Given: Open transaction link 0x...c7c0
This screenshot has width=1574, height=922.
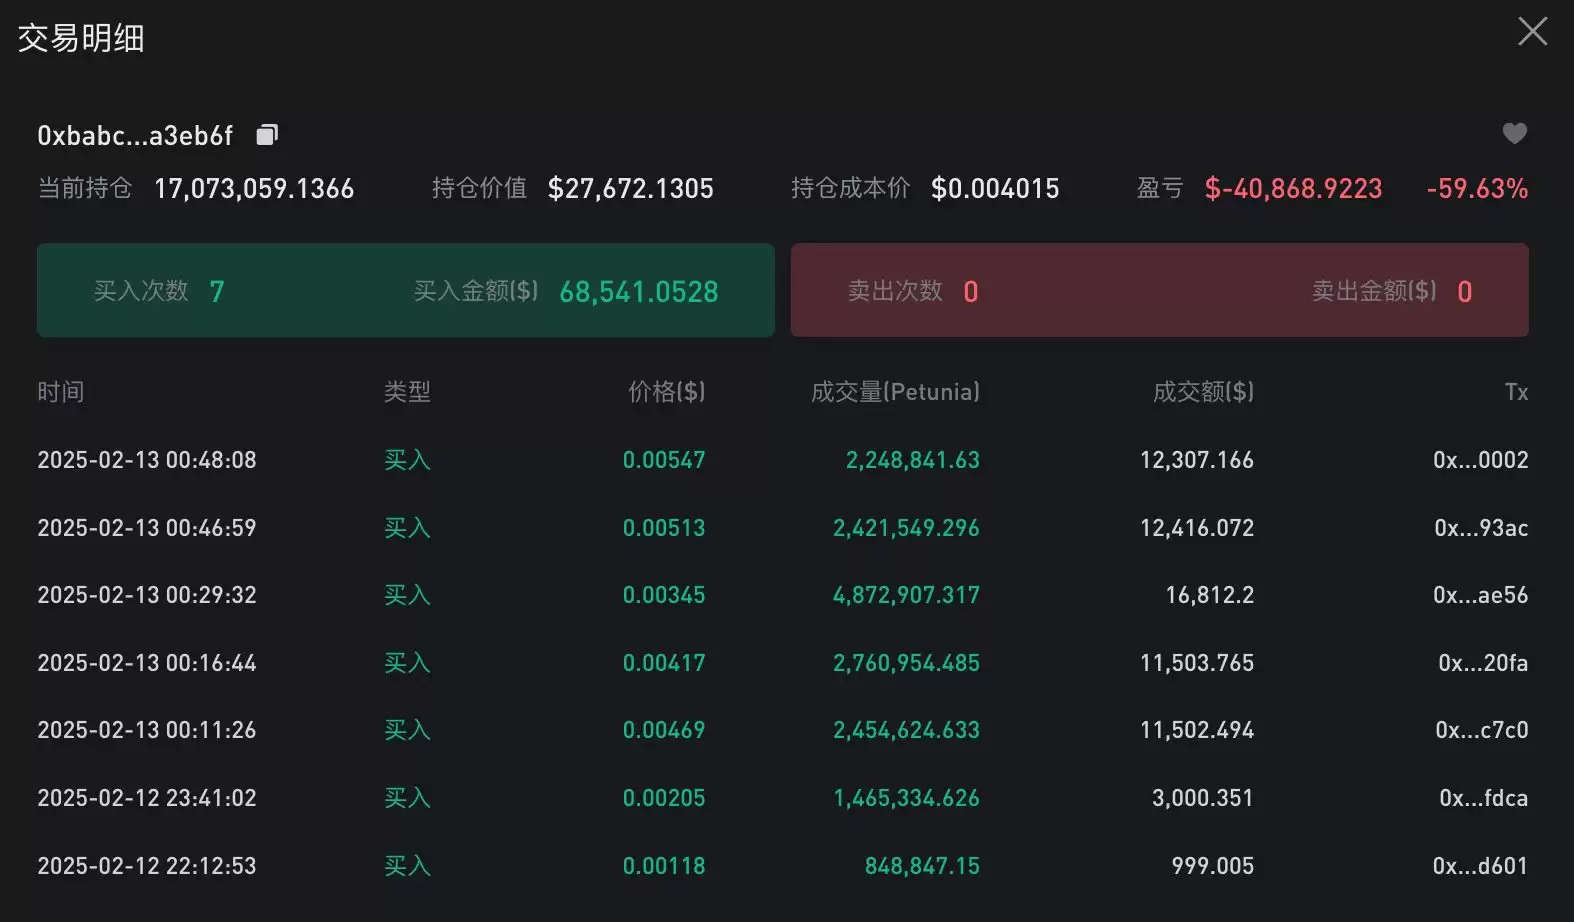Looking at the screenshot, I should tap(1481, 730).
